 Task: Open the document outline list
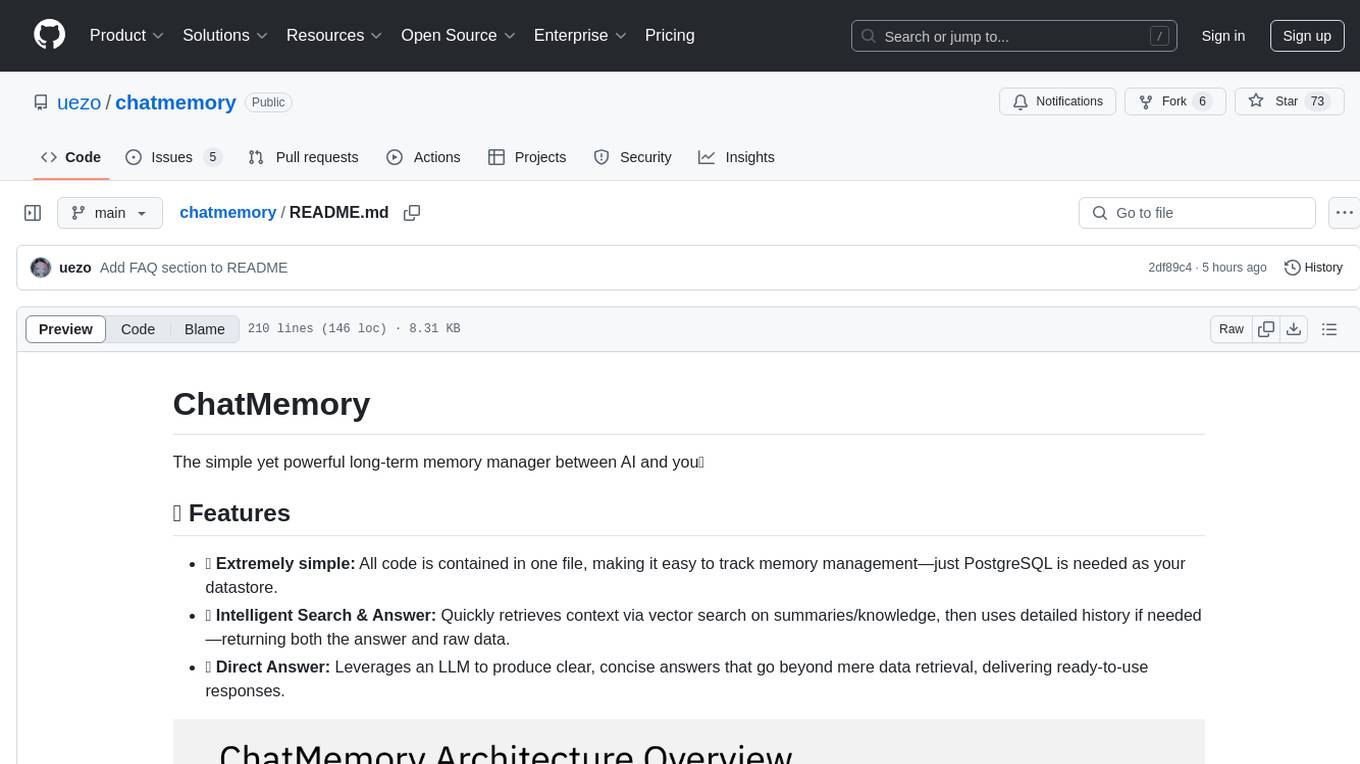(1329, 329)
